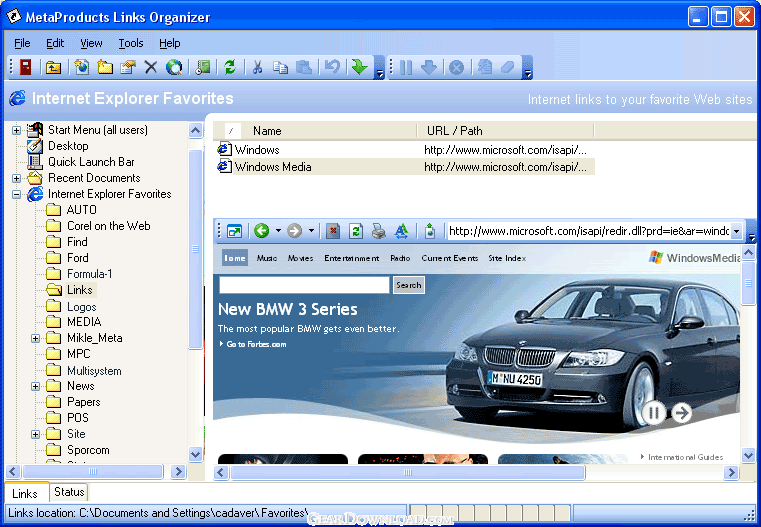Open the Entertainment link in the page navigation
Image resolution: width=761 pixels, height=527 pixels.
tap(352, 258)
